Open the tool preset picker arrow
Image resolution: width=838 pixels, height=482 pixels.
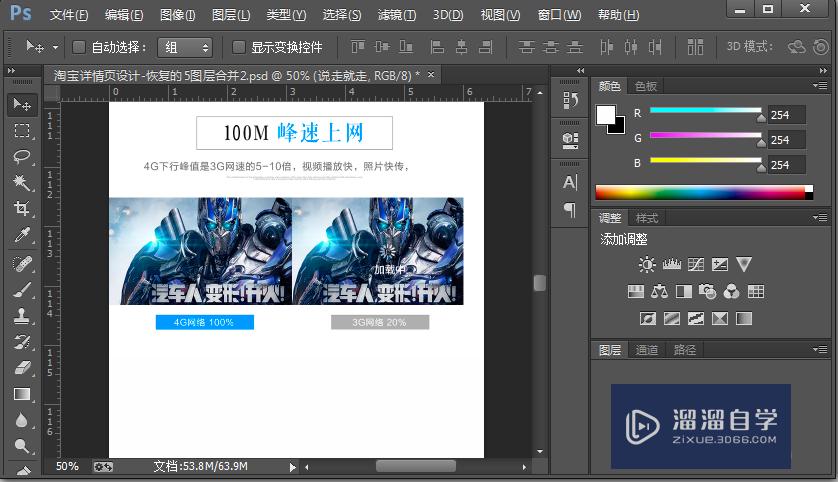(55, 47)
